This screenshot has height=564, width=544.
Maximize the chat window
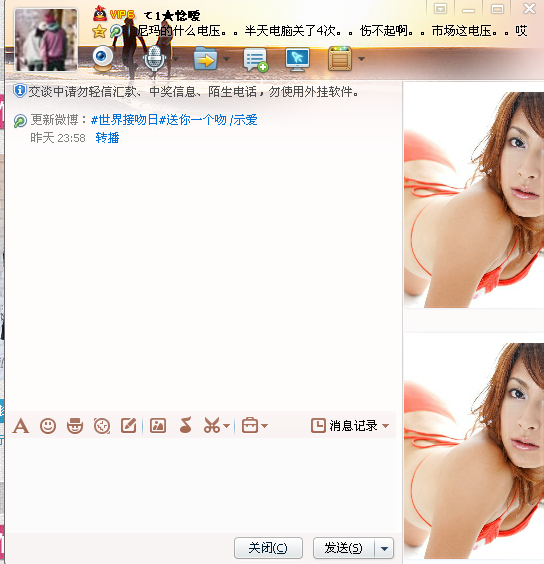click(x=497, y=8)
